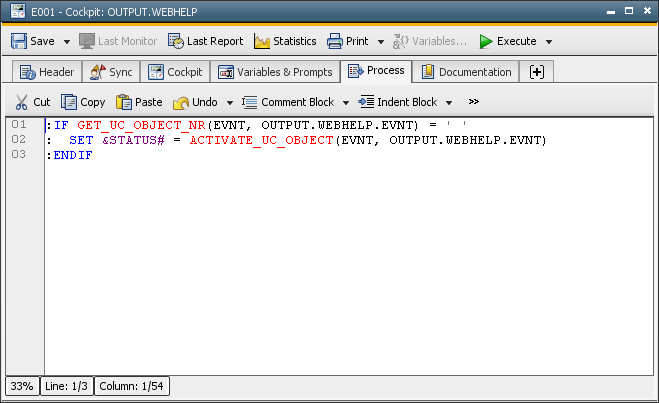The height and width of the screenshot is (403, 659).
Task: Click the Undo arrow icon
Action: [181, 102]
